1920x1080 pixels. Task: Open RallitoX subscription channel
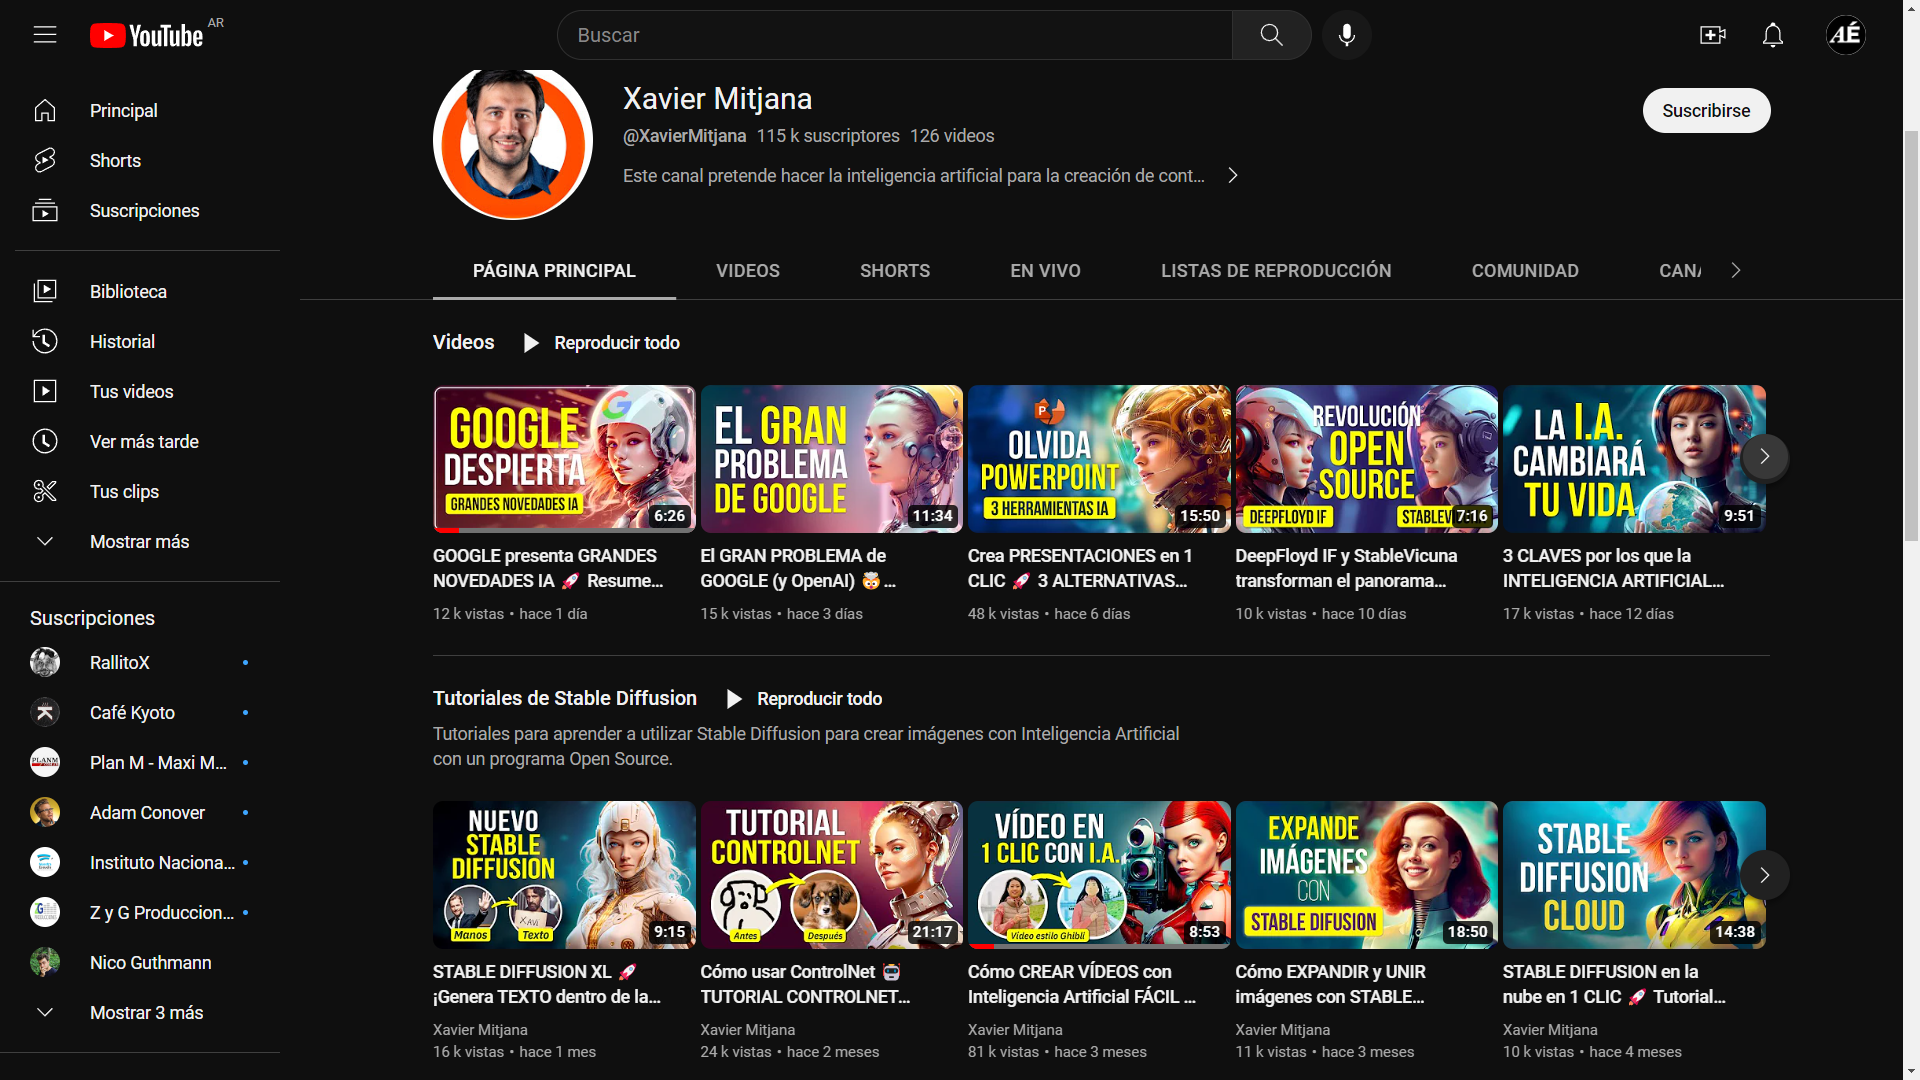point(140,663)
